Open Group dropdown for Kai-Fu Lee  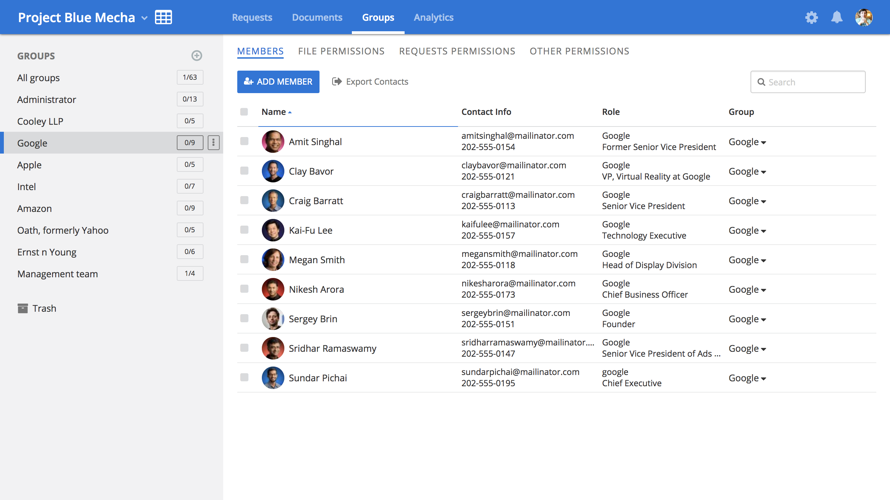[747, 230]
